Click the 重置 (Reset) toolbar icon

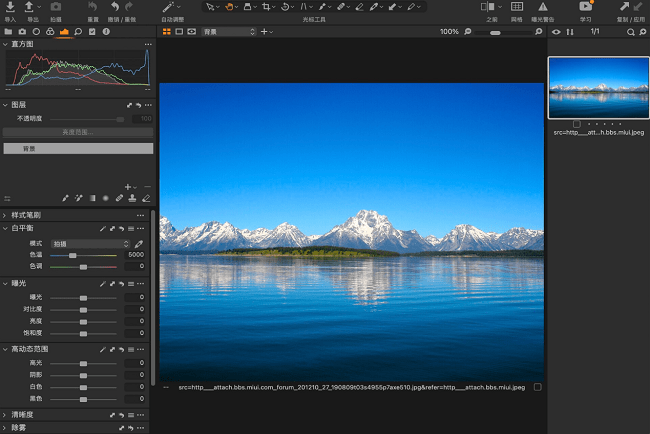click(x=92, y=7)
